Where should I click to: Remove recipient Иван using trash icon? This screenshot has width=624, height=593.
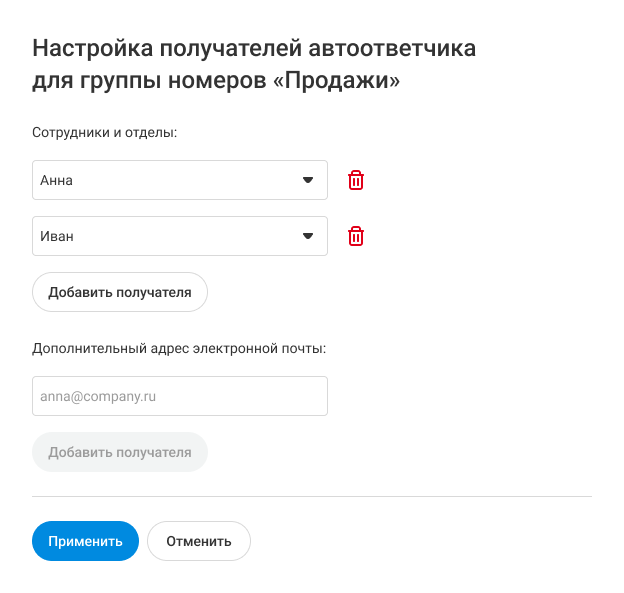pyautogui.click(x=356, y=236)
